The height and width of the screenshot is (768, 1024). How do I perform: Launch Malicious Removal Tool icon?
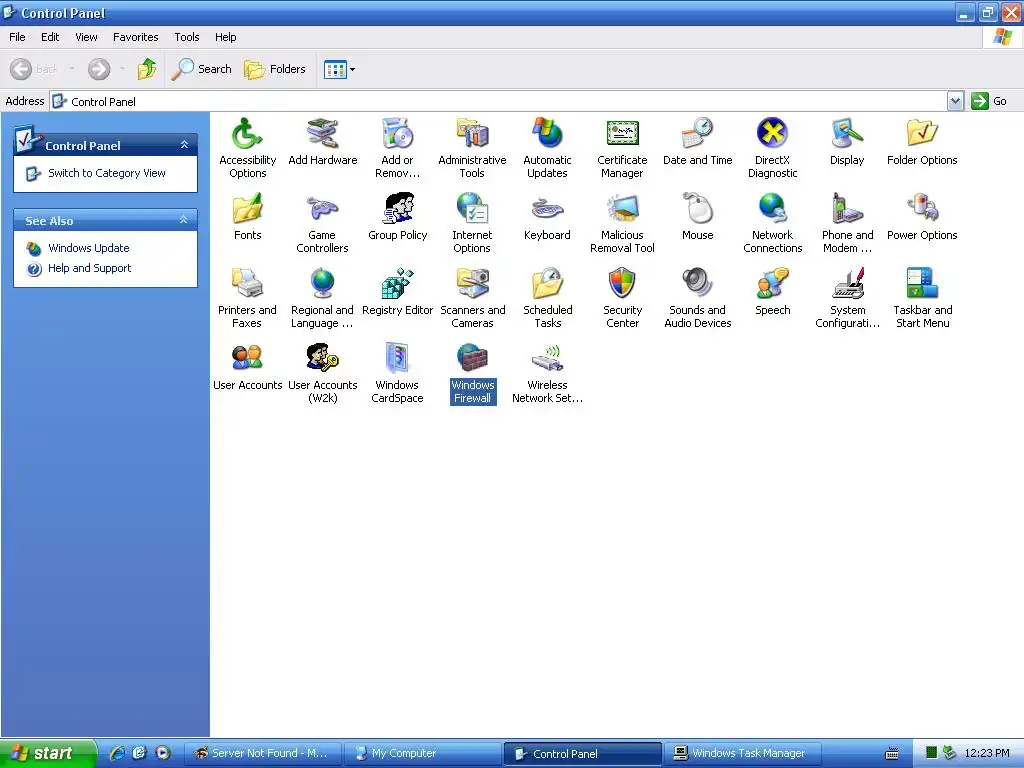[622, 209]
